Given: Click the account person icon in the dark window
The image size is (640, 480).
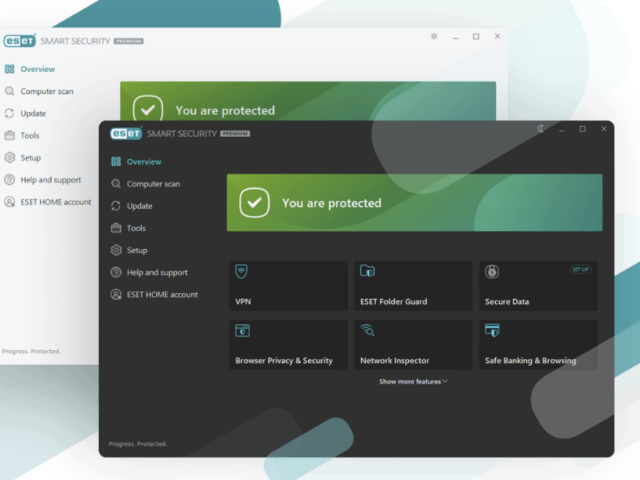Looking at the screenshot, I should [116, 294].
